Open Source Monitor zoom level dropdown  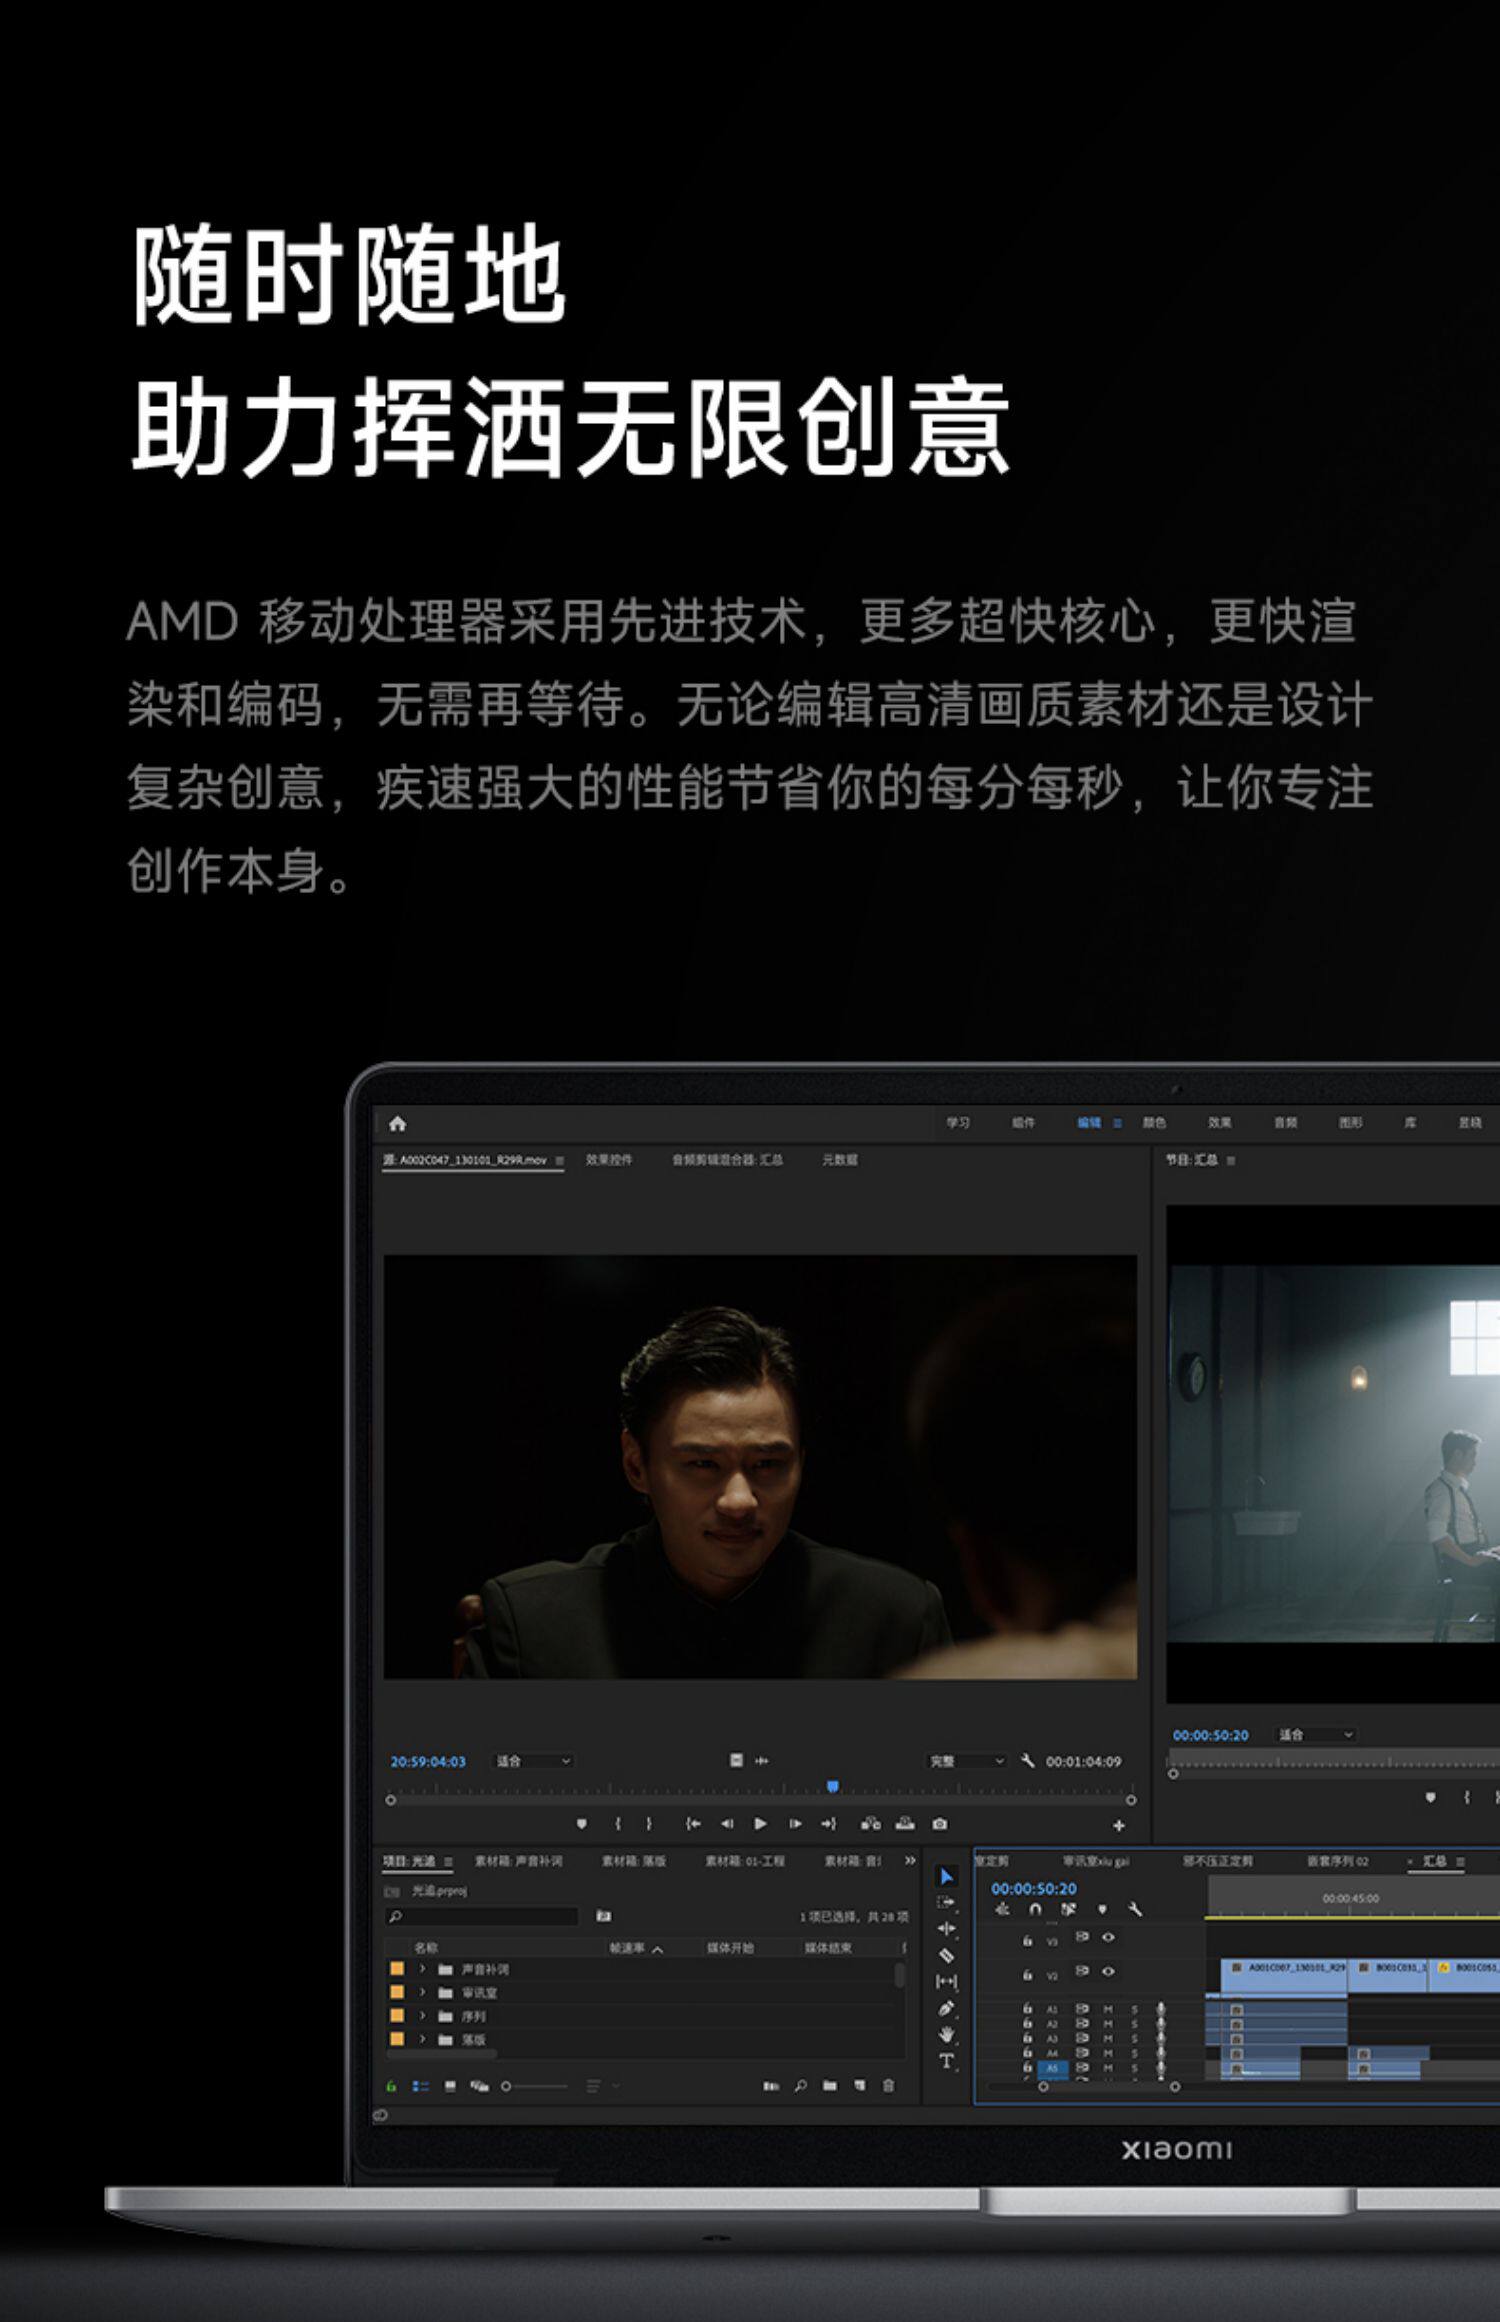click(x=533, y=1761)
